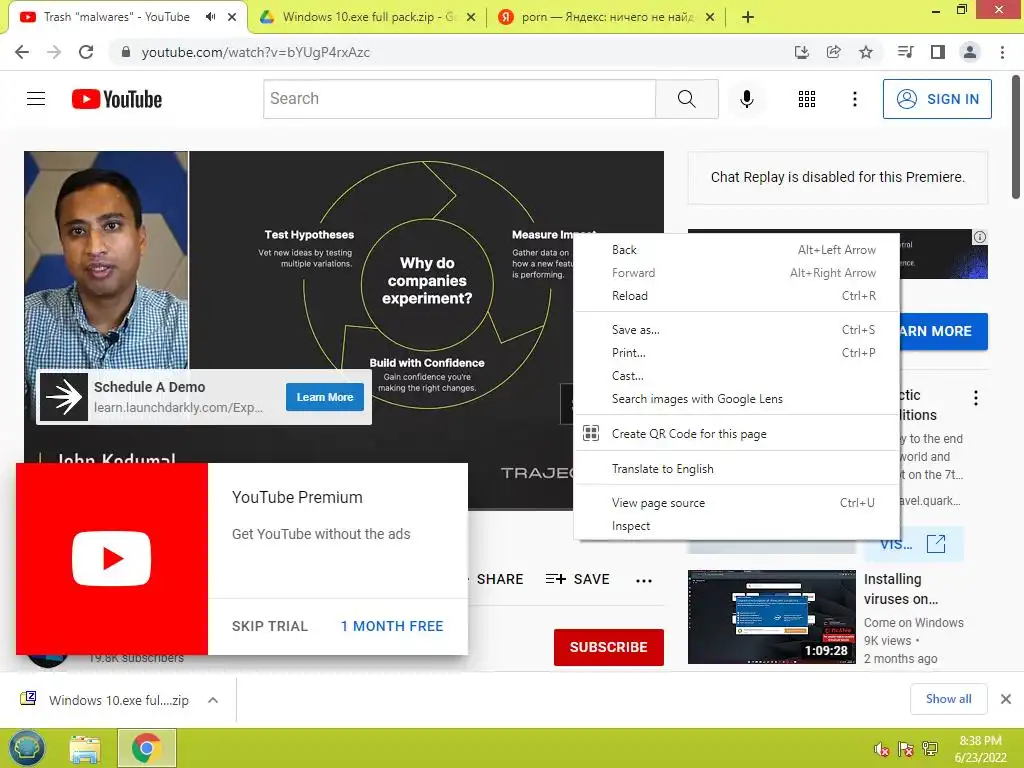This screenshot has height=768, width=1024.
Task: Bookmark this page with the star icon
Action: (865, 52)
